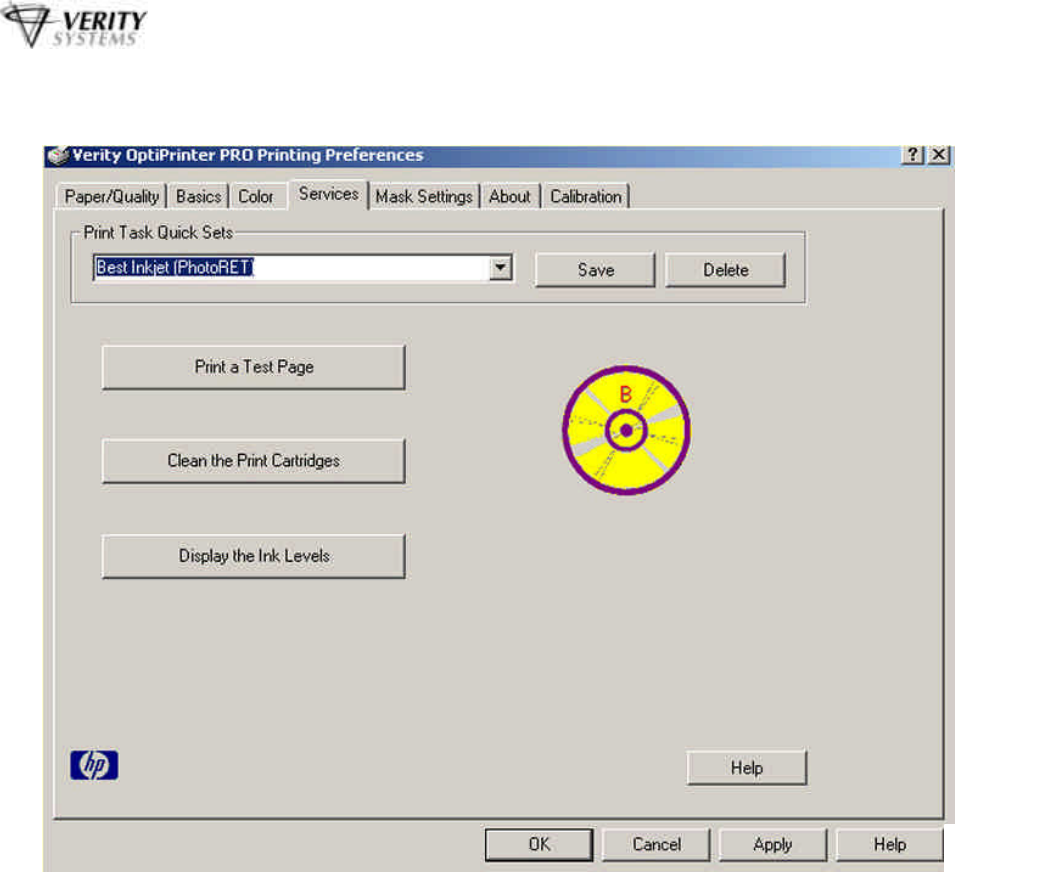Expand the Print Task Quick Sets dropdown
Image resolution: width=1055 pixels, height=880 pixels.
point(500,268)
